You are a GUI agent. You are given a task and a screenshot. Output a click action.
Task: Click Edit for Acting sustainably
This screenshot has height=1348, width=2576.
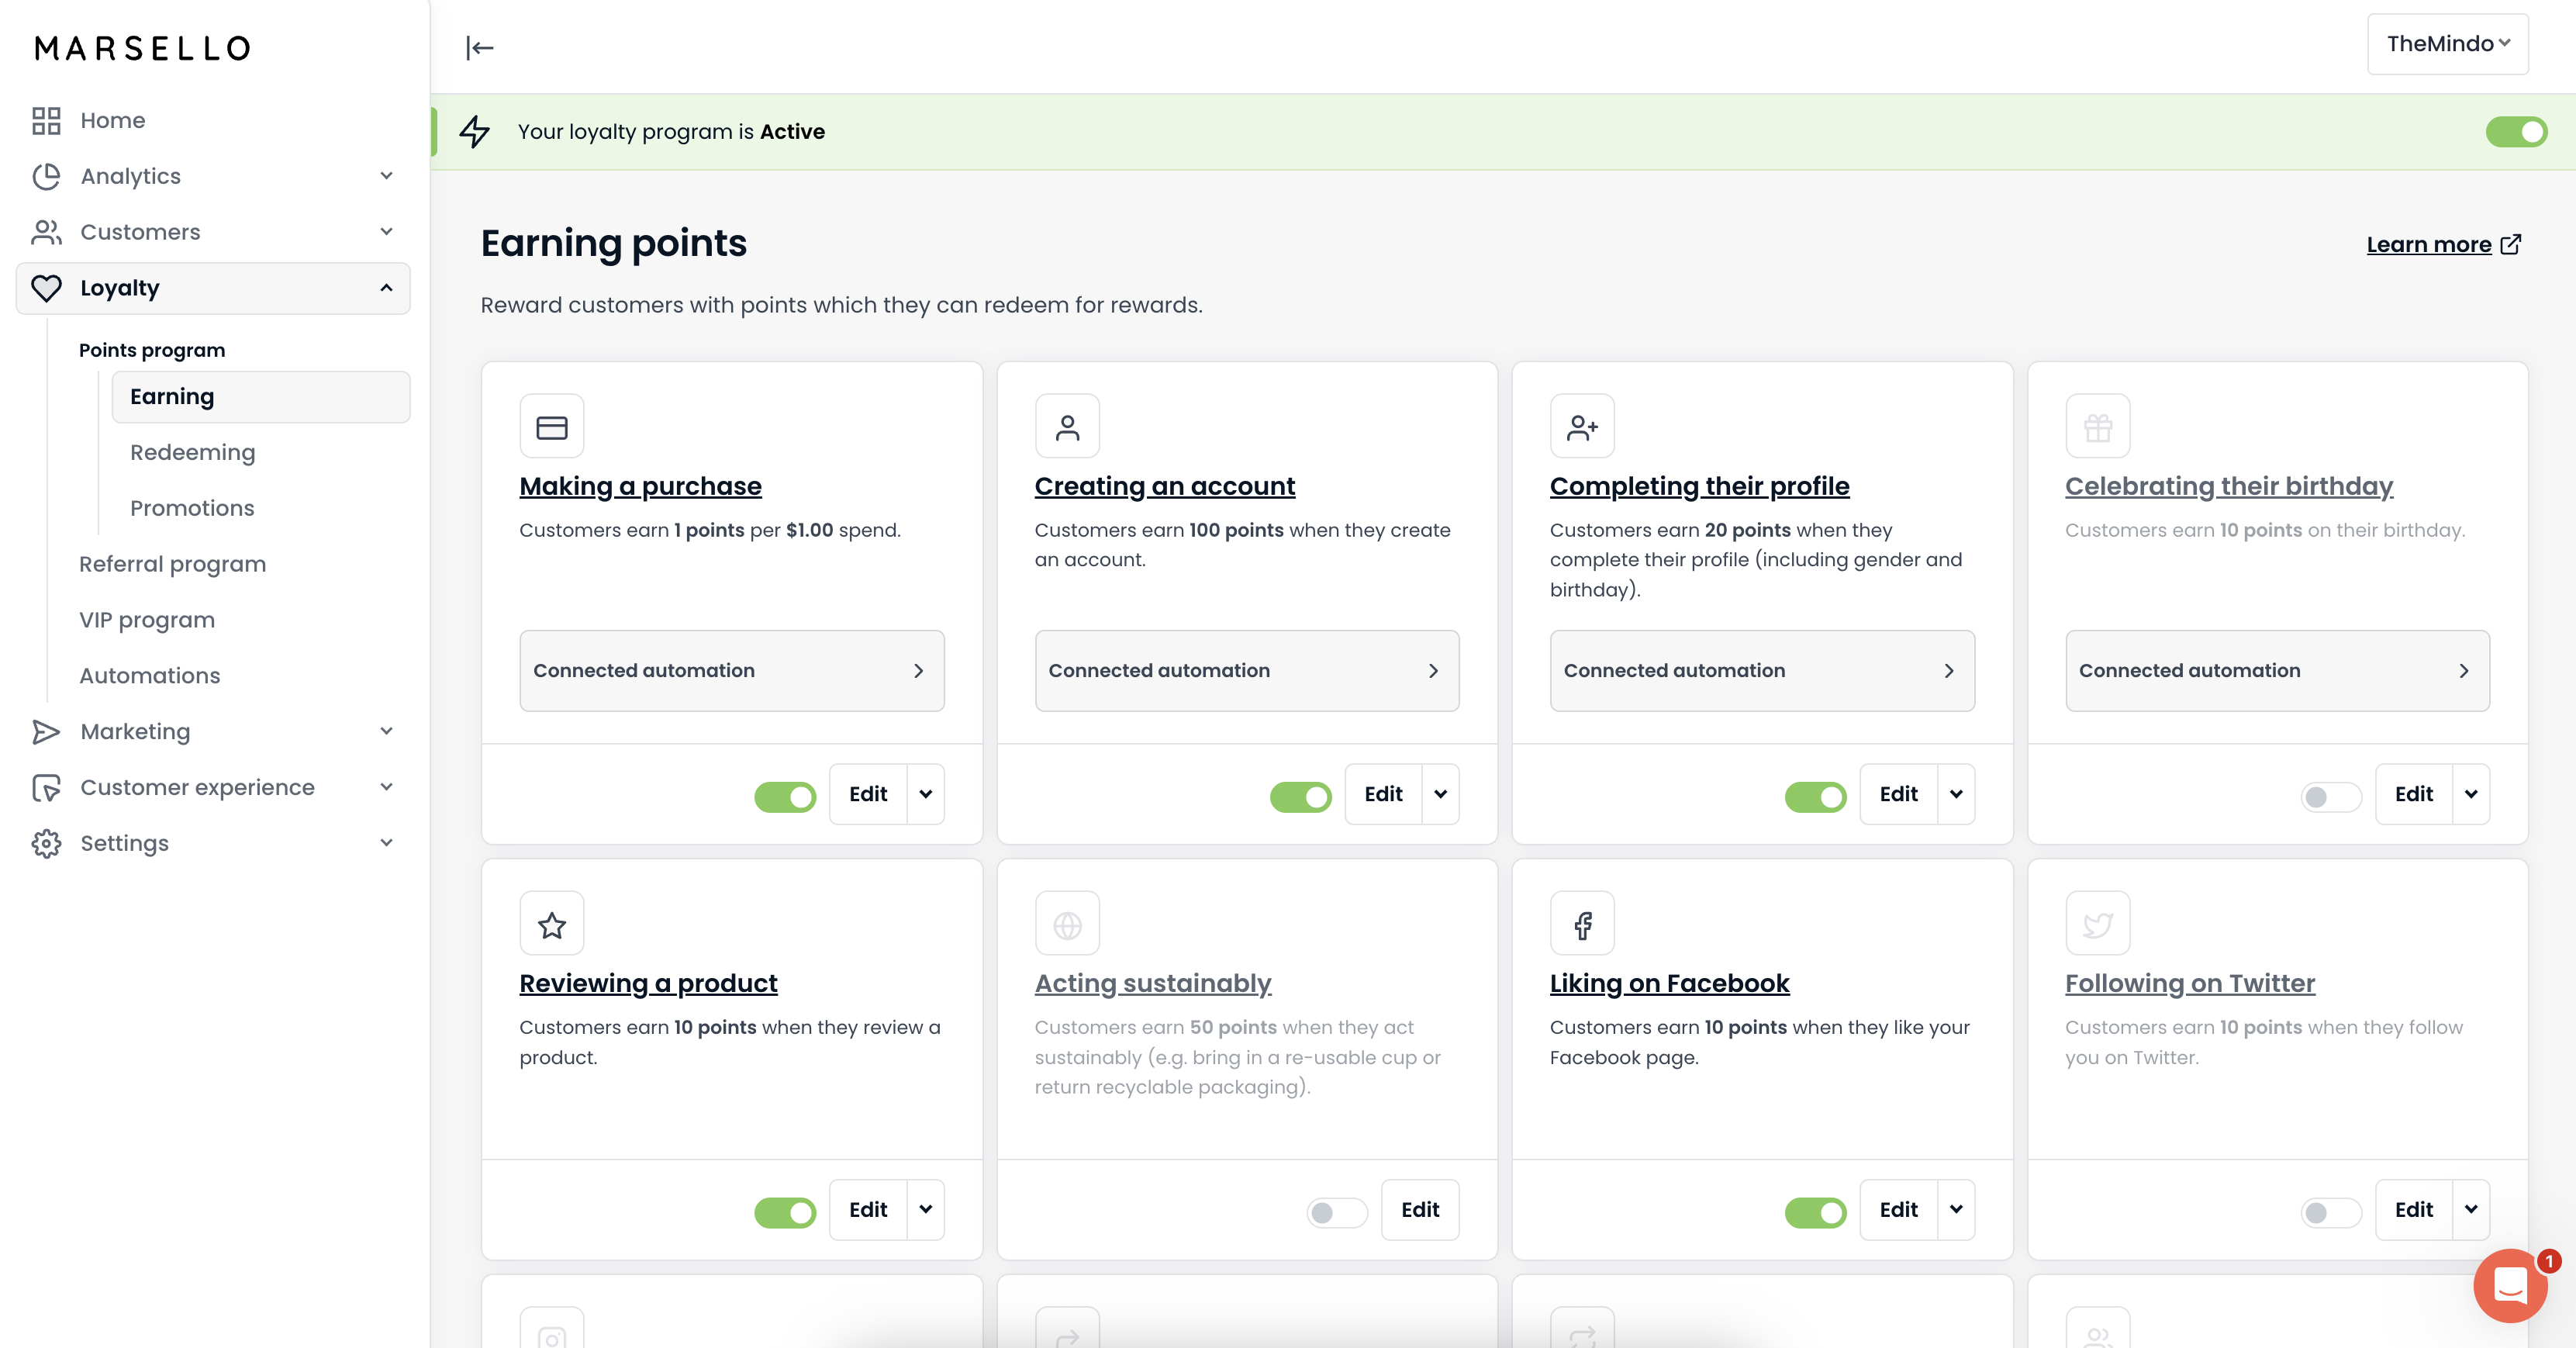pos(1418,1210)
